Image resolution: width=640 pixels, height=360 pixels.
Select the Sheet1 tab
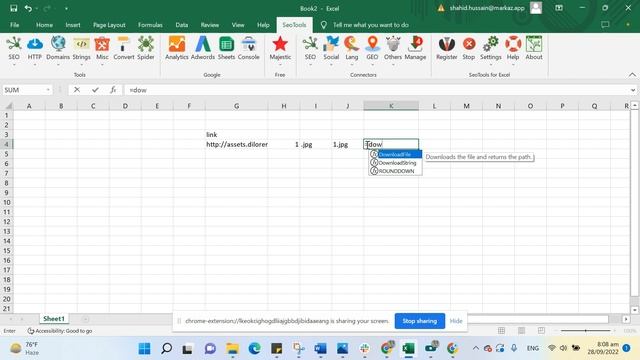[54, 319]
